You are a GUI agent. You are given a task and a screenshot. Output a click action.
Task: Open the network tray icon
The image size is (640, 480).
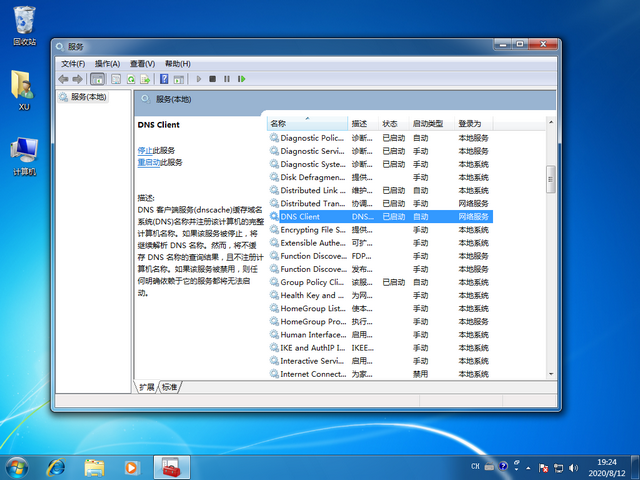click(x=558, y=468)
